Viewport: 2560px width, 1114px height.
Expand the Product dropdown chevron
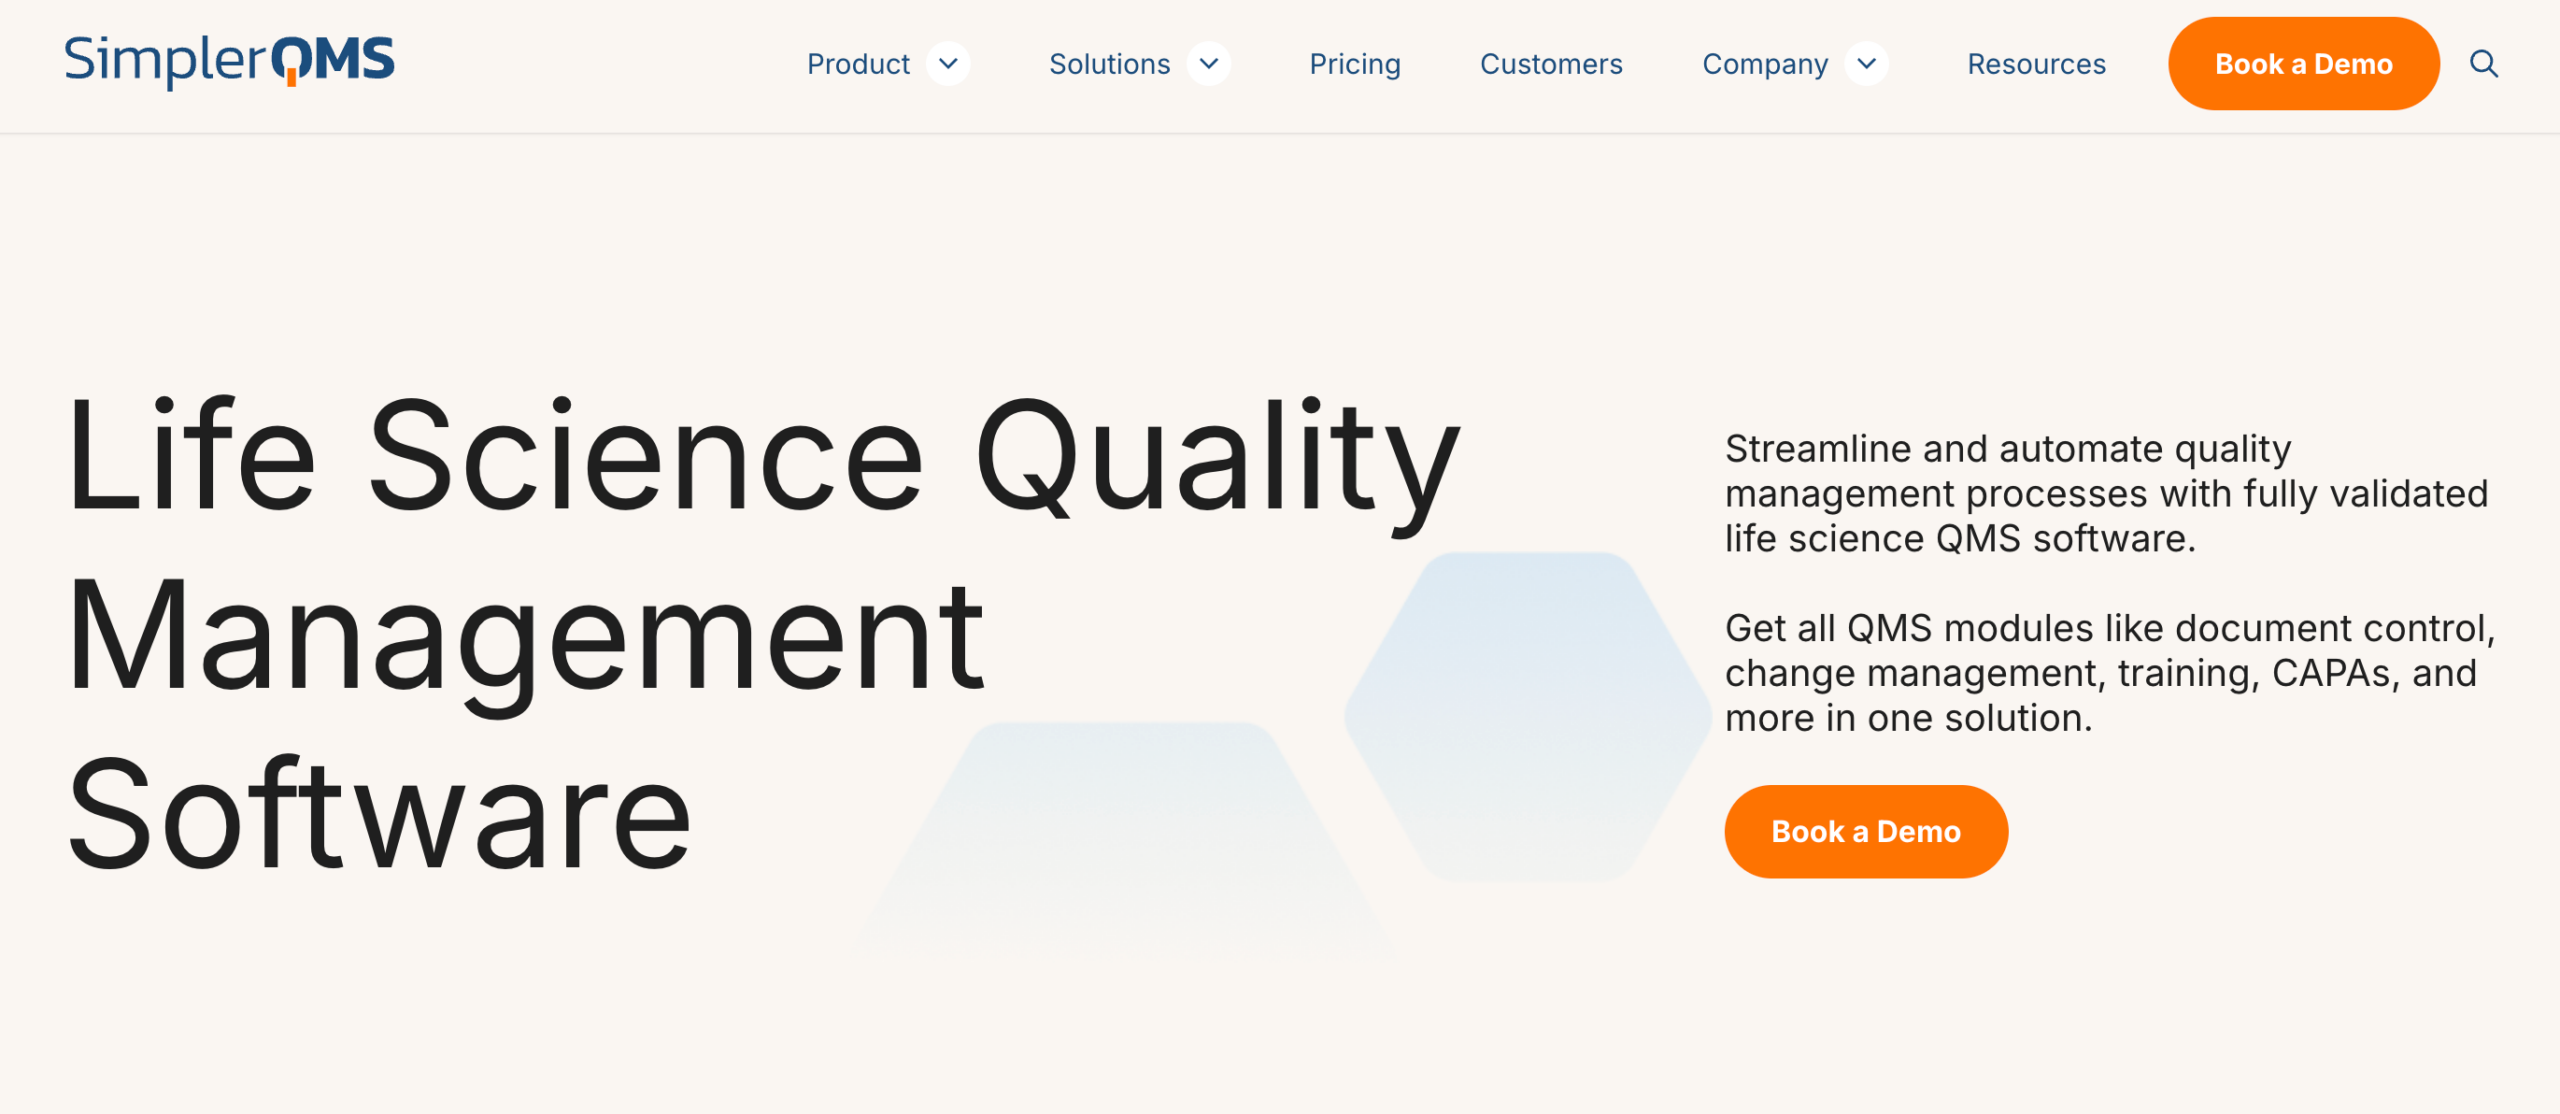tap(948, 64)
